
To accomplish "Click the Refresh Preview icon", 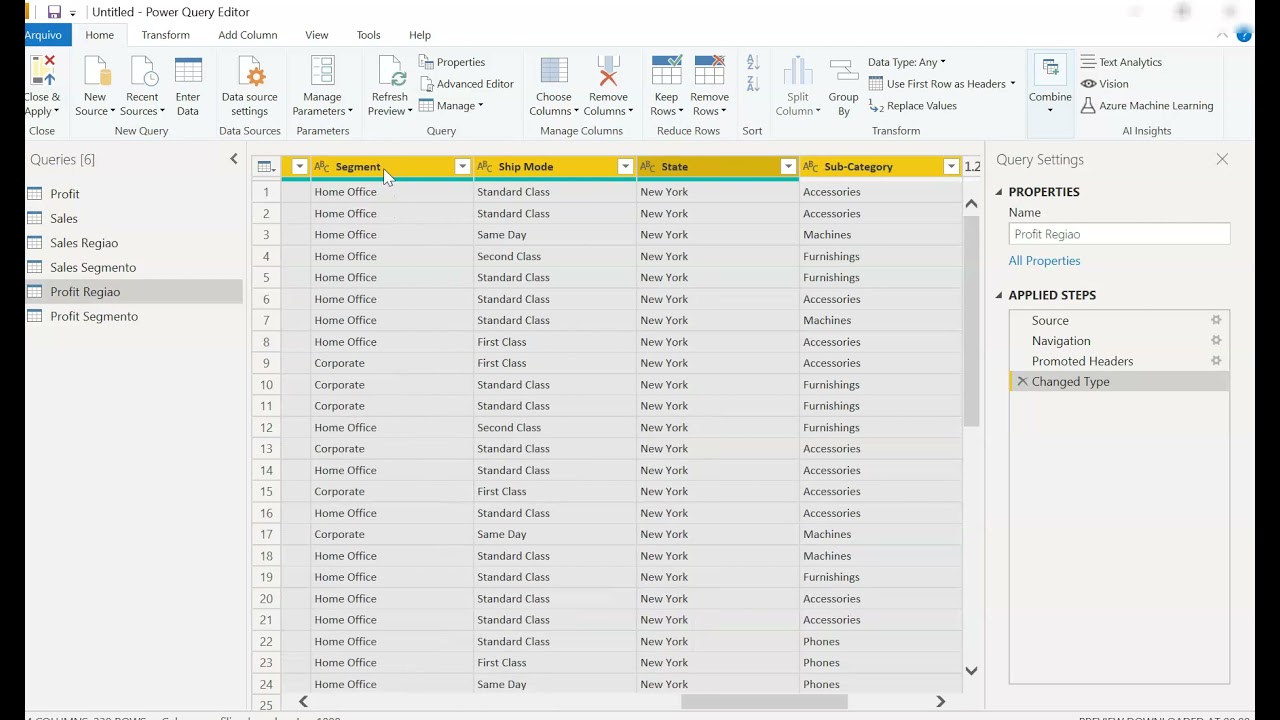I will pyautogui.click(x=390, y=72).
